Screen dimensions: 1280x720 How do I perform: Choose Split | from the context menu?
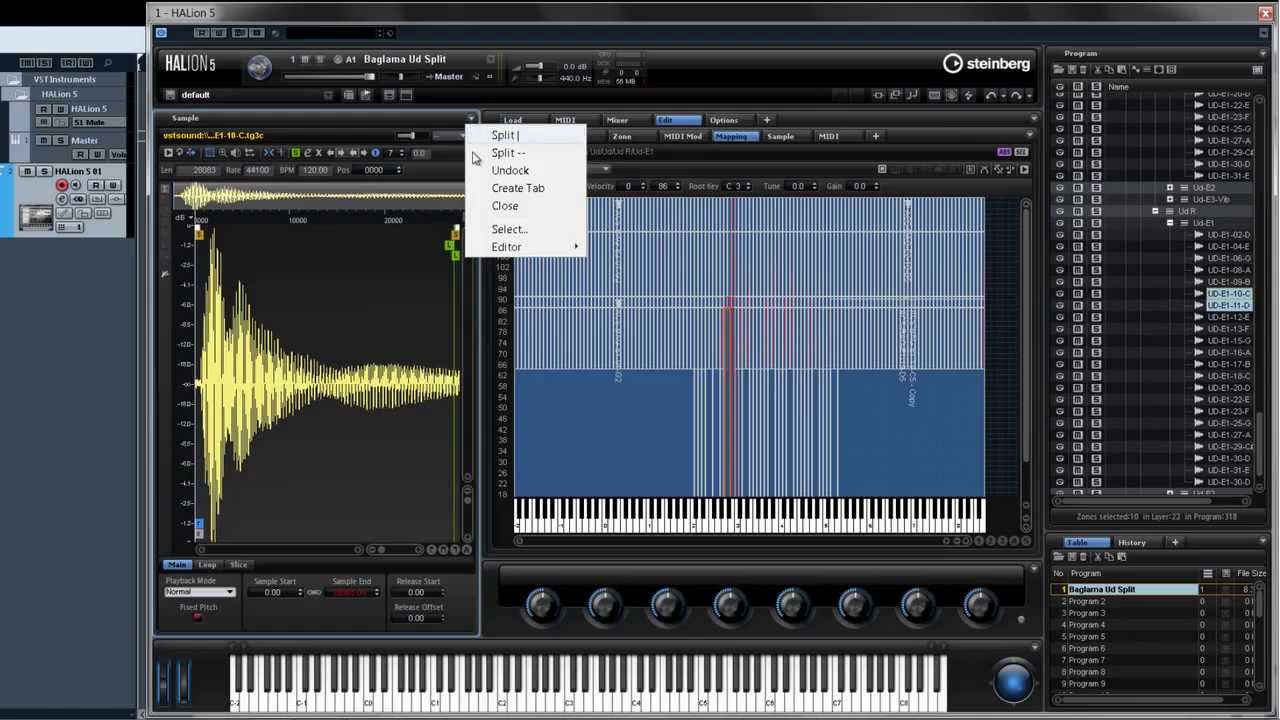505,135
